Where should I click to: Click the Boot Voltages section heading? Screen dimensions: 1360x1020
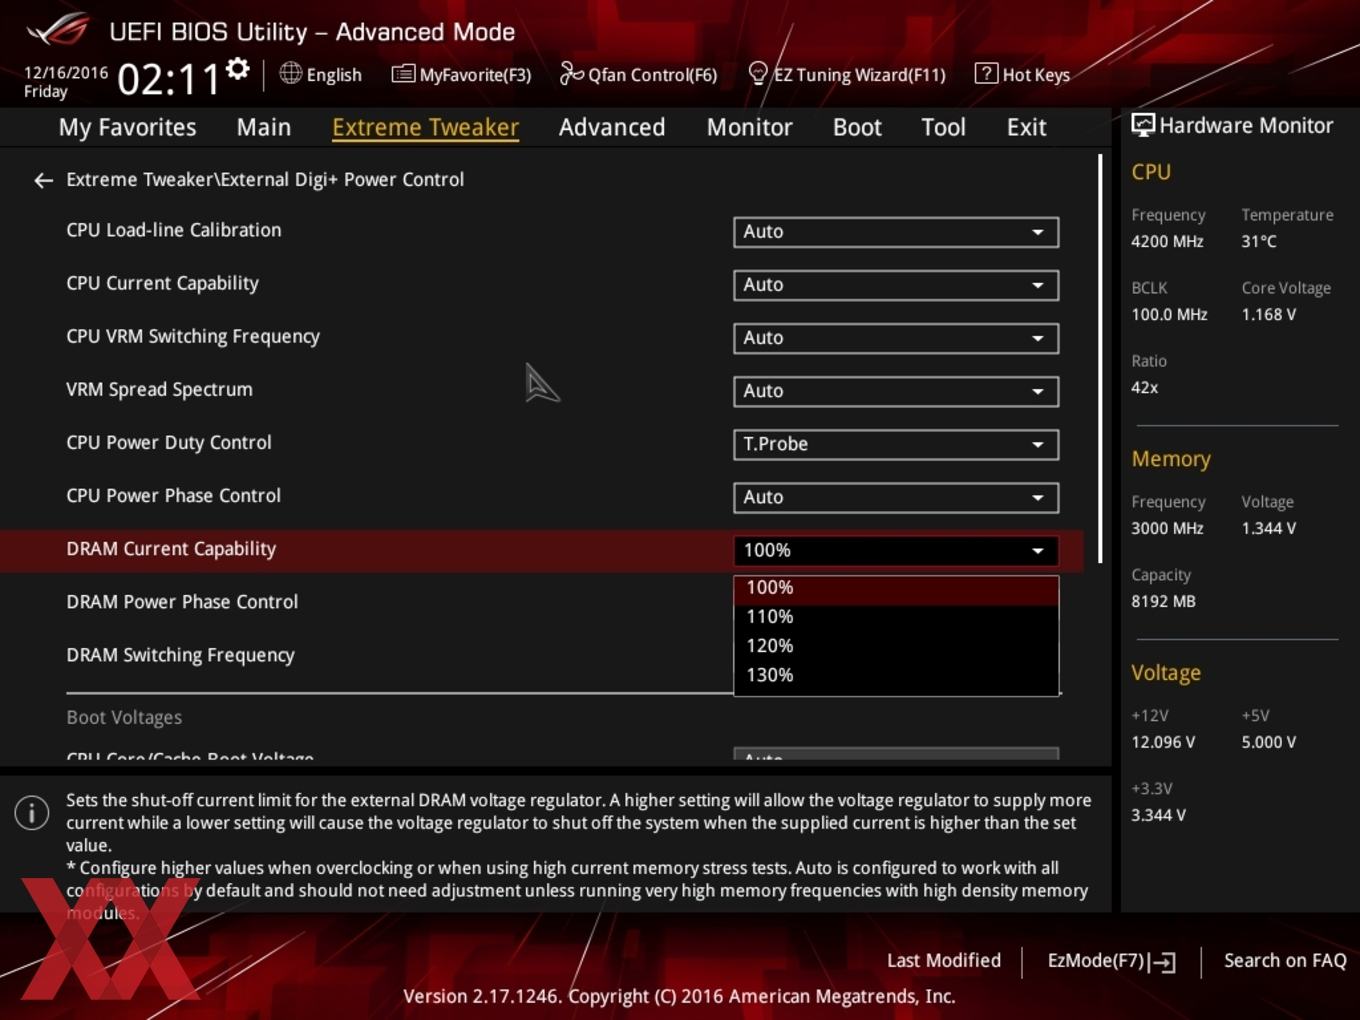(124, 718)
